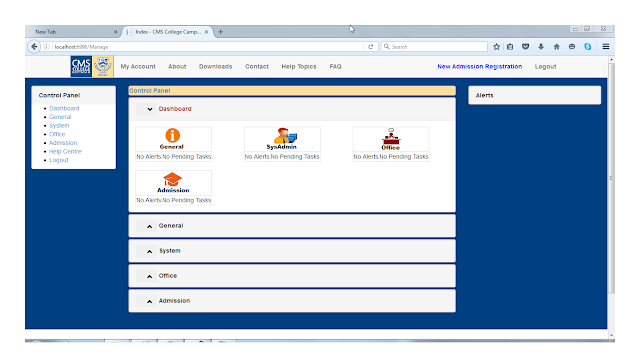Click the orange Control Panel title bar
Screen dimensions: 640x364
point(292,91)
